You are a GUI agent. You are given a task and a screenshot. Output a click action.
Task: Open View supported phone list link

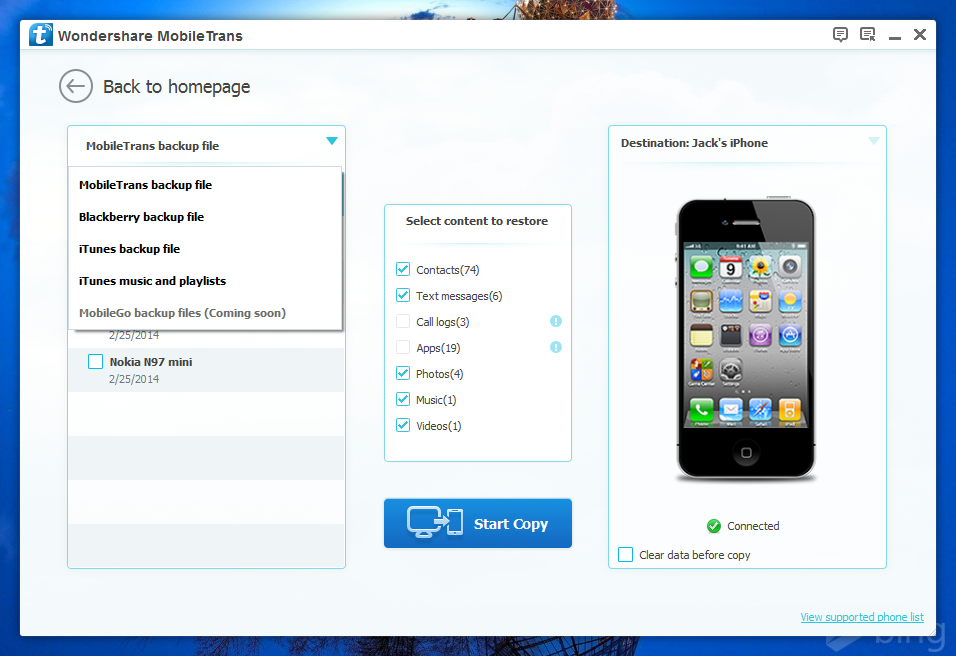click(862, 617)
